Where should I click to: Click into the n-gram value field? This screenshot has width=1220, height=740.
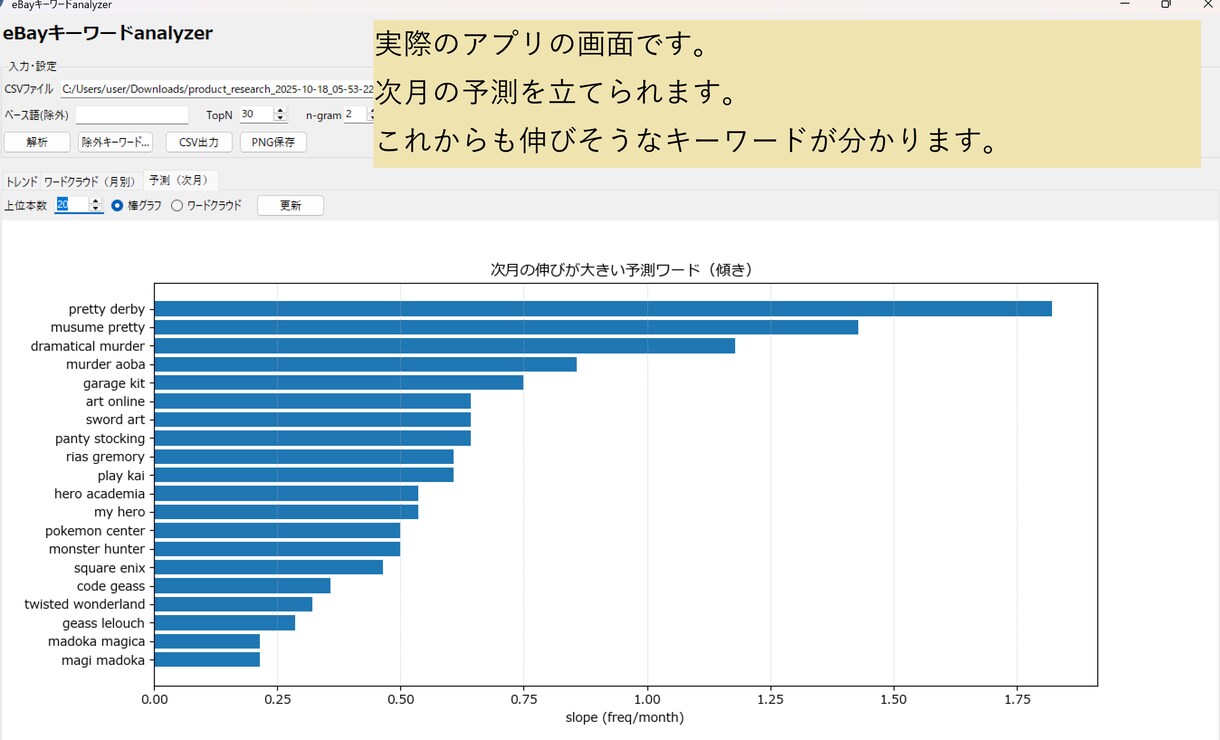tap(355, 115)
